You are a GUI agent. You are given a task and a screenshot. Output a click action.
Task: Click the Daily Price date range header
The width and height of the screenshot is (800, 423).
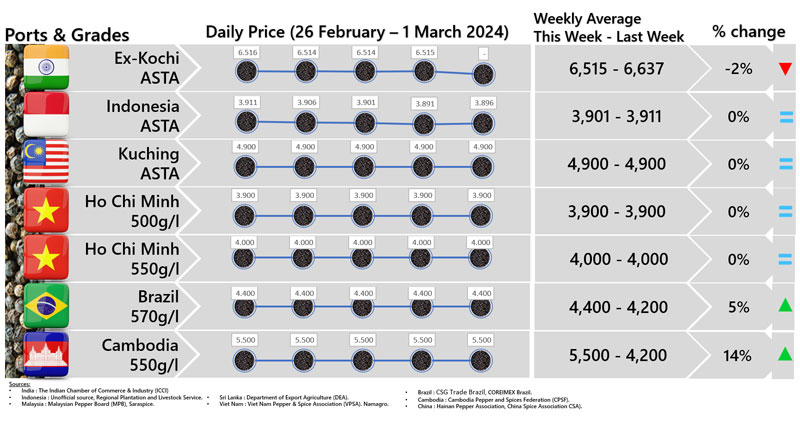click(356, 31)
